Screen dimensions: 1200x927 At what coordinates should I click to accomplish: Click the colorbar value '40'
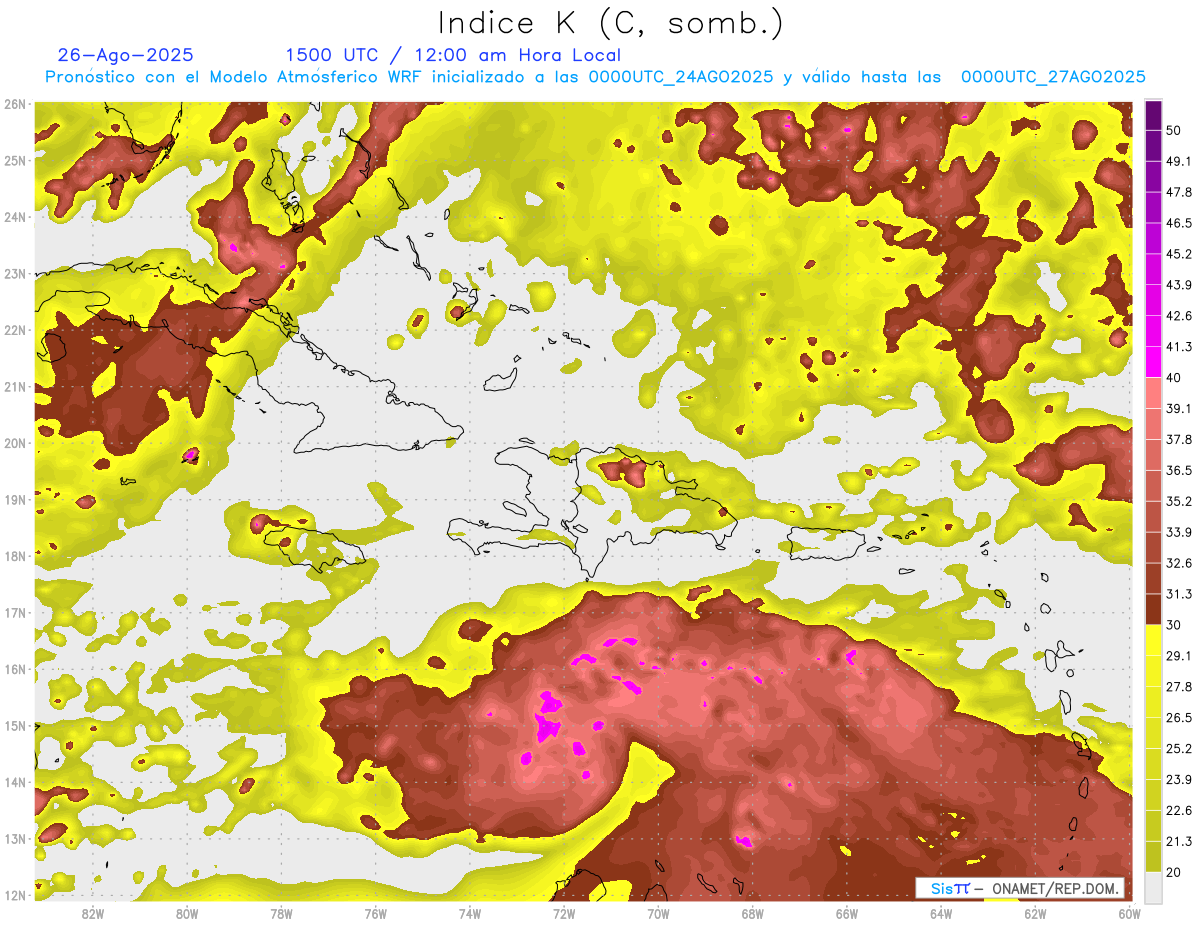pos(1173,377)
